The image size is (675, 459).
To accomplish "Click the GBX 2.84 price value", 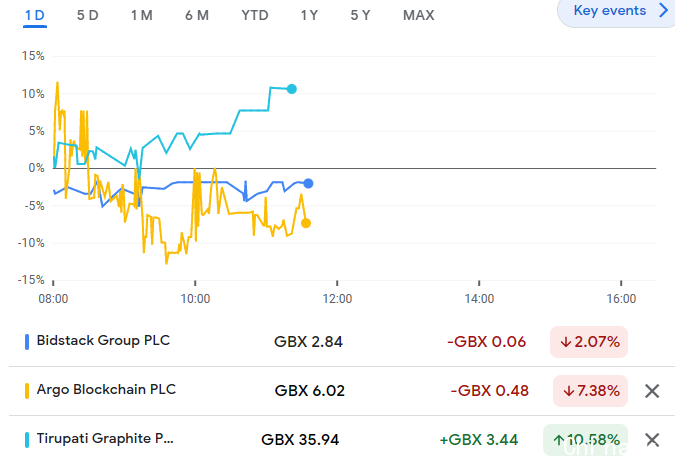I will coord(308,342).
